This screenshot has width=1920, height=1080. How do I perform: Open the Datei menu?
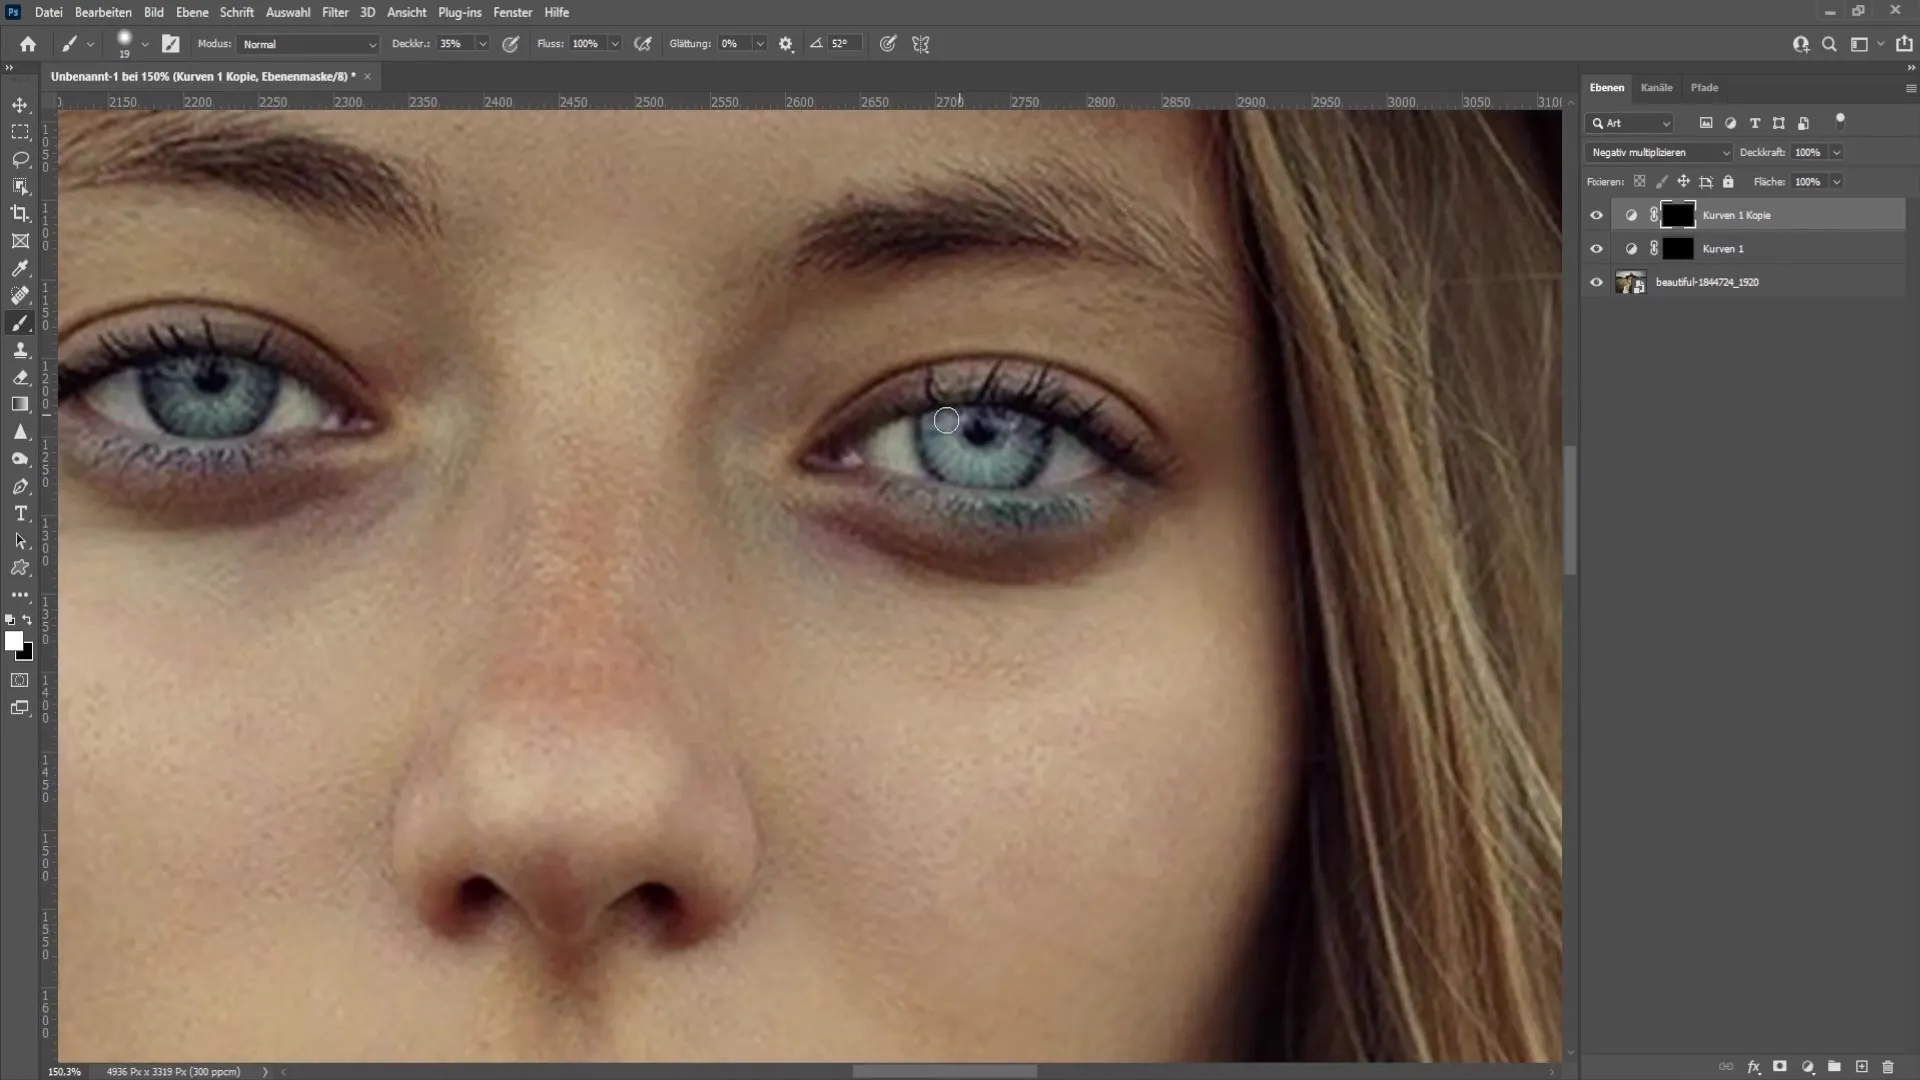pos(48,12)
